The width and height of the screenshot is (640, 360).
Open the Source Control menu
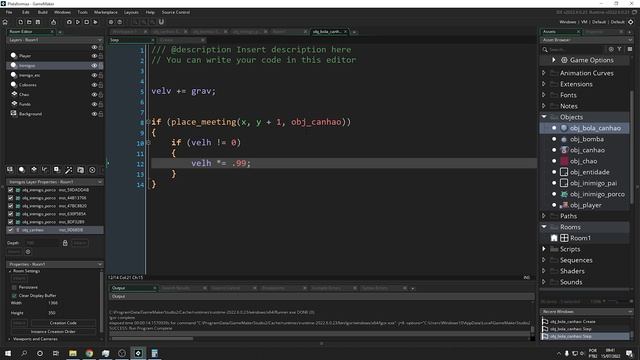[176, 12]
